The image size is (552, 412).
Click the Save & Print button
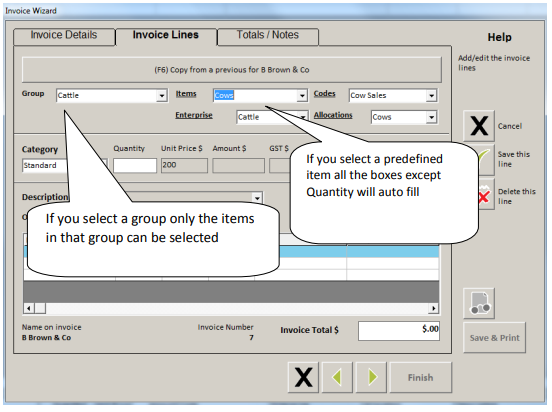click(494, 338)
